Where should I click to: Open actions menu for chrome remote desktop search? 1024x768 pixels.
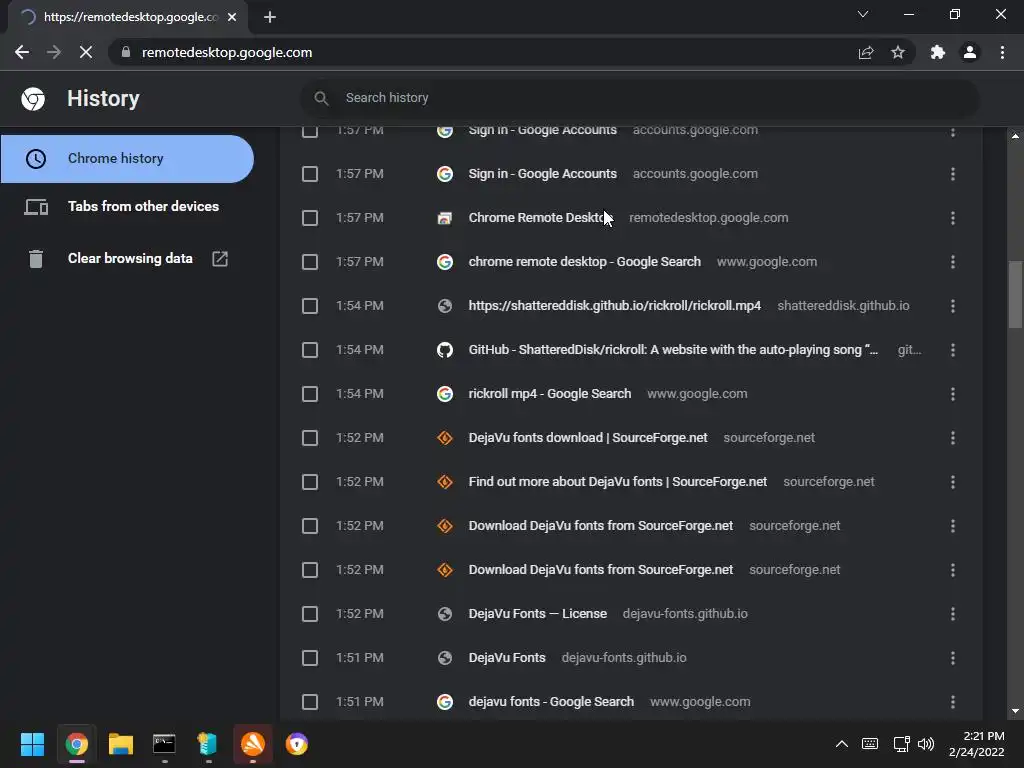pos(953,262)
